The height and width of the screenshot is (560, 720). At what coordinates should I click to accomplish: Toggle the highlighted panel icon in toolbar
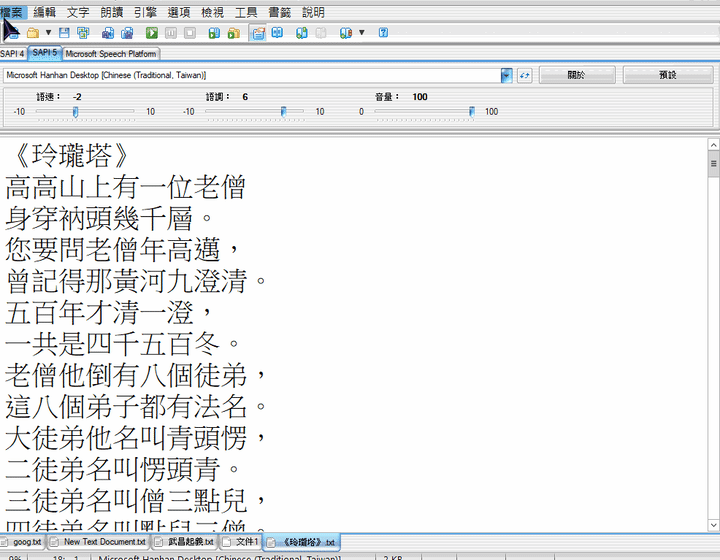(x=258, y=33)
